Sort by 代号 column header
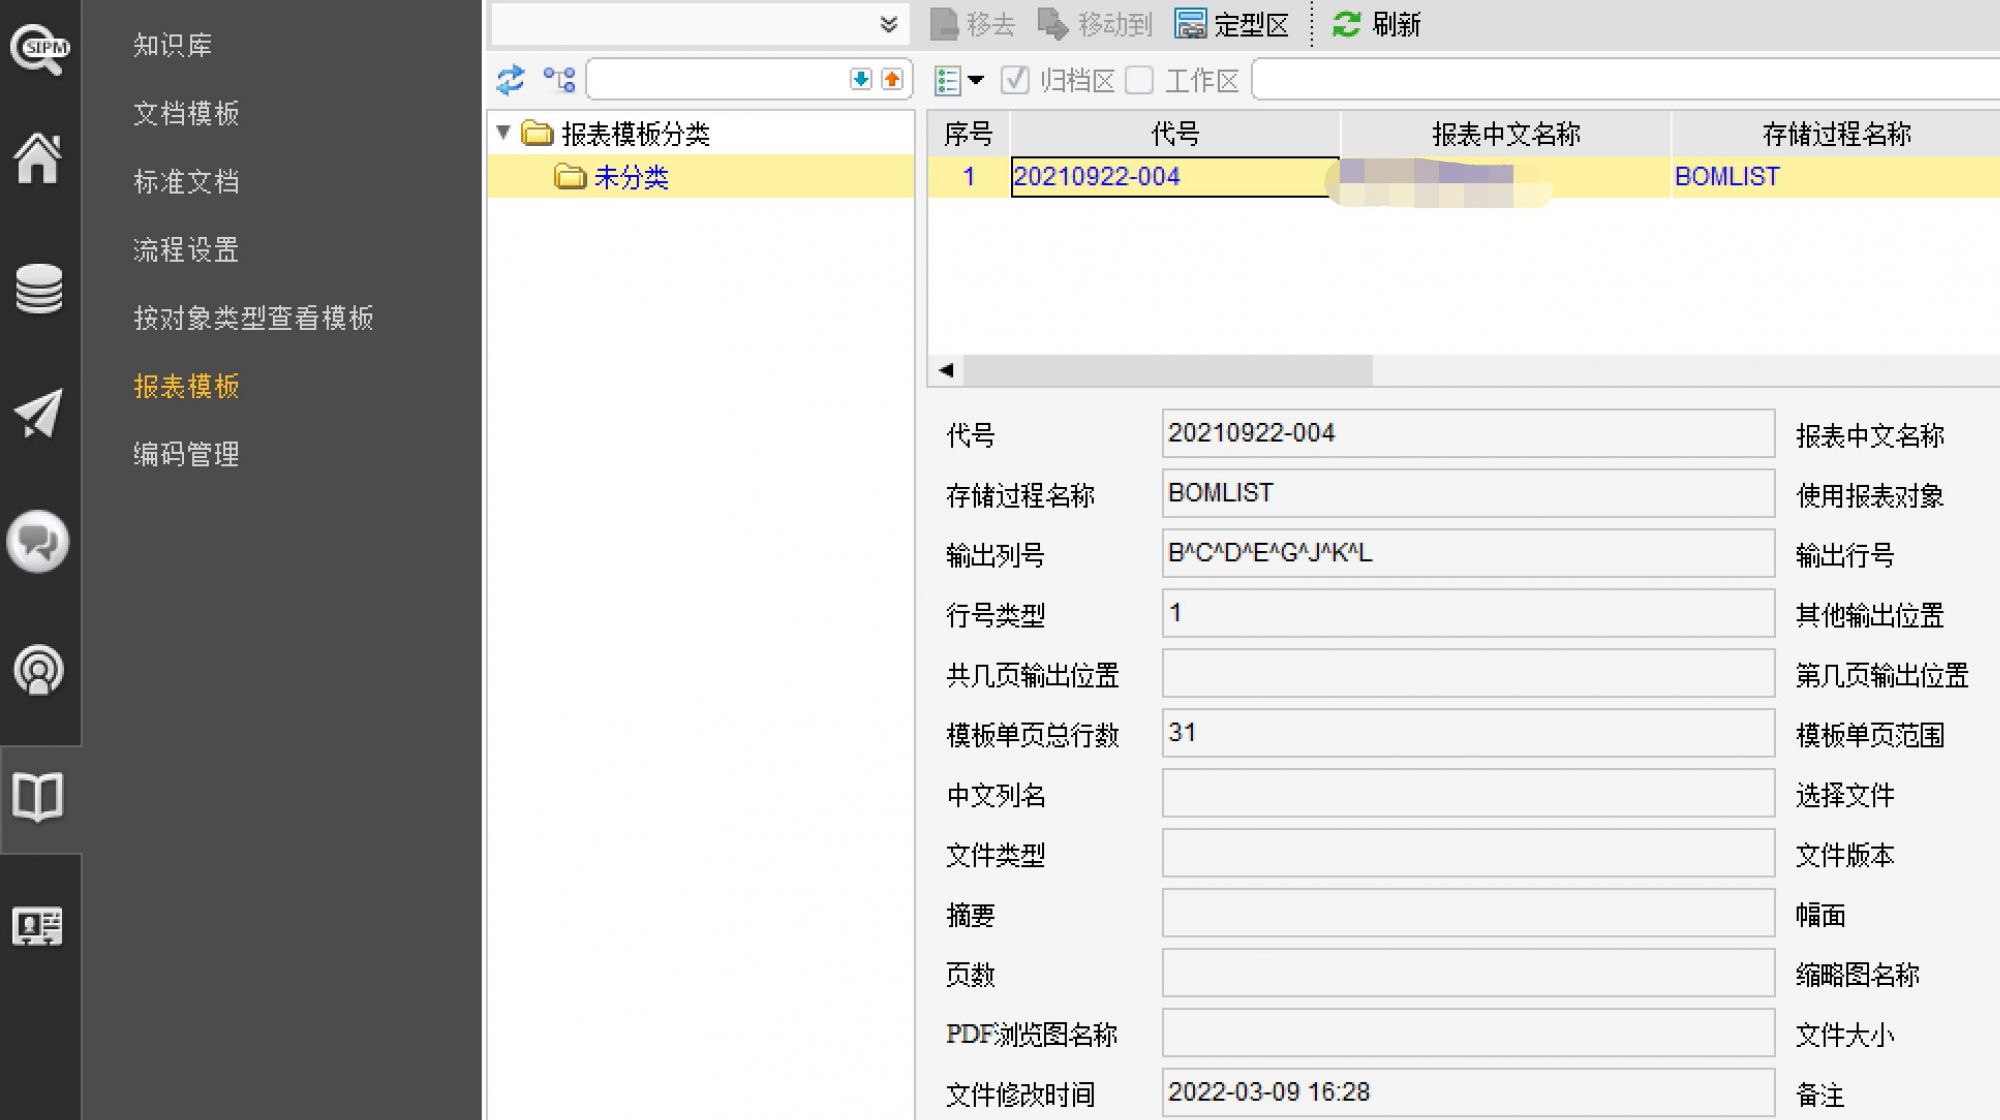 (1175, 133)
